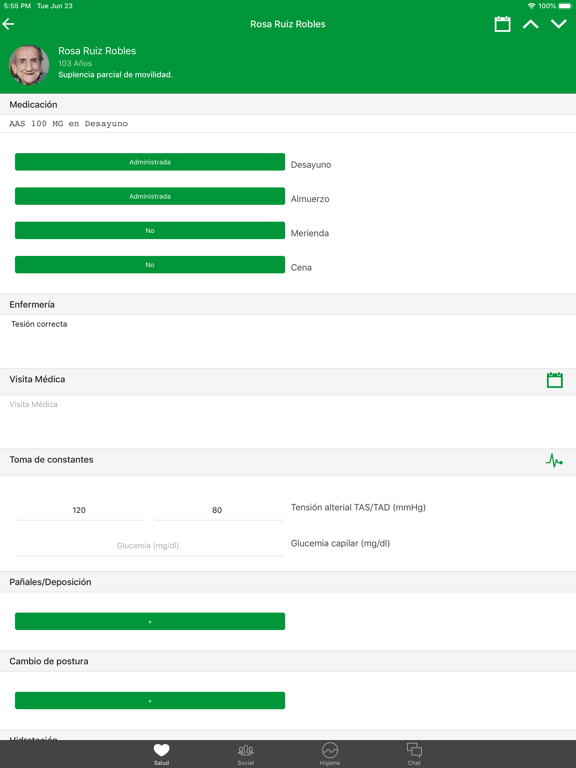Viewport: 576px width, 768px height.
Task: Toggle Desayuno Administrada medication button
Action: point(150,162)
